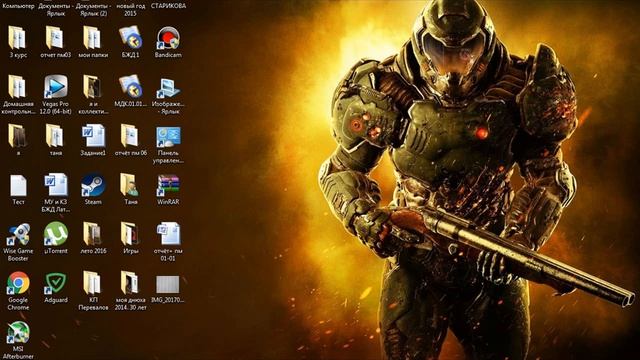Open the я и коллекти... folder

pos(93,87)
